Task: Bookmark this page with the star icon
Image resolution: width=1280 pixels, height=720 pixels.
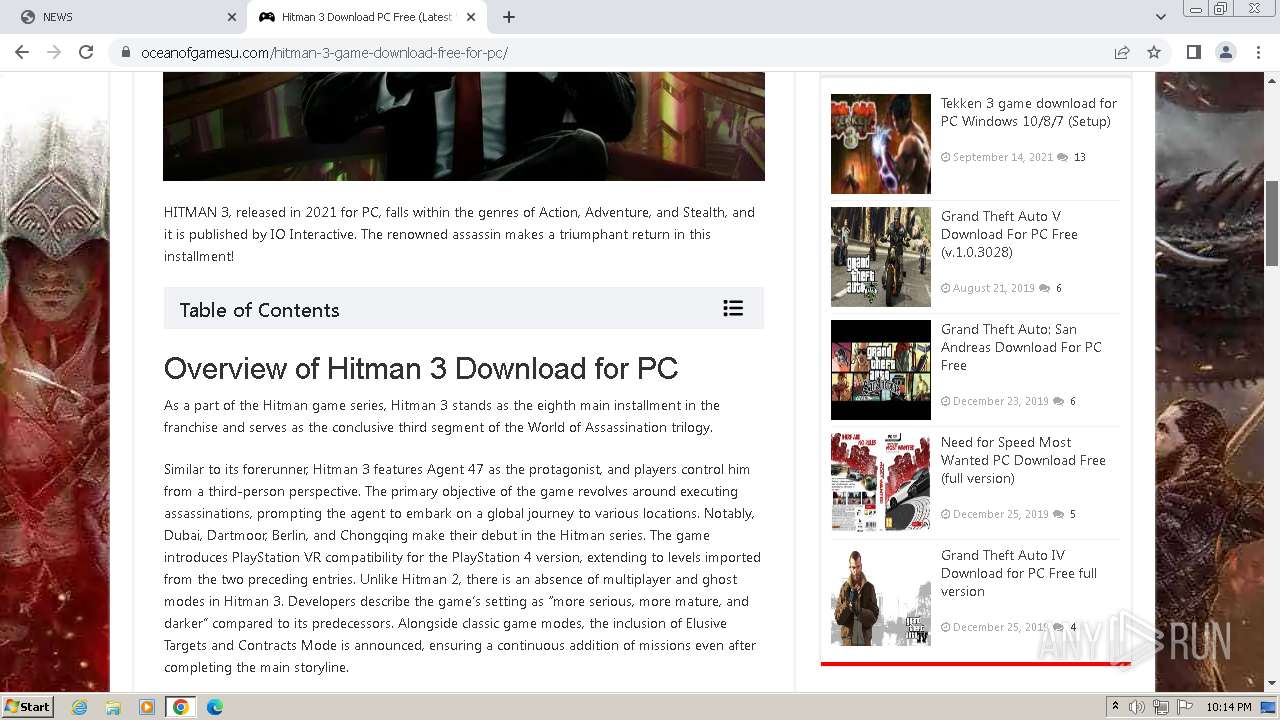Action: click(x=1154, y=52)
